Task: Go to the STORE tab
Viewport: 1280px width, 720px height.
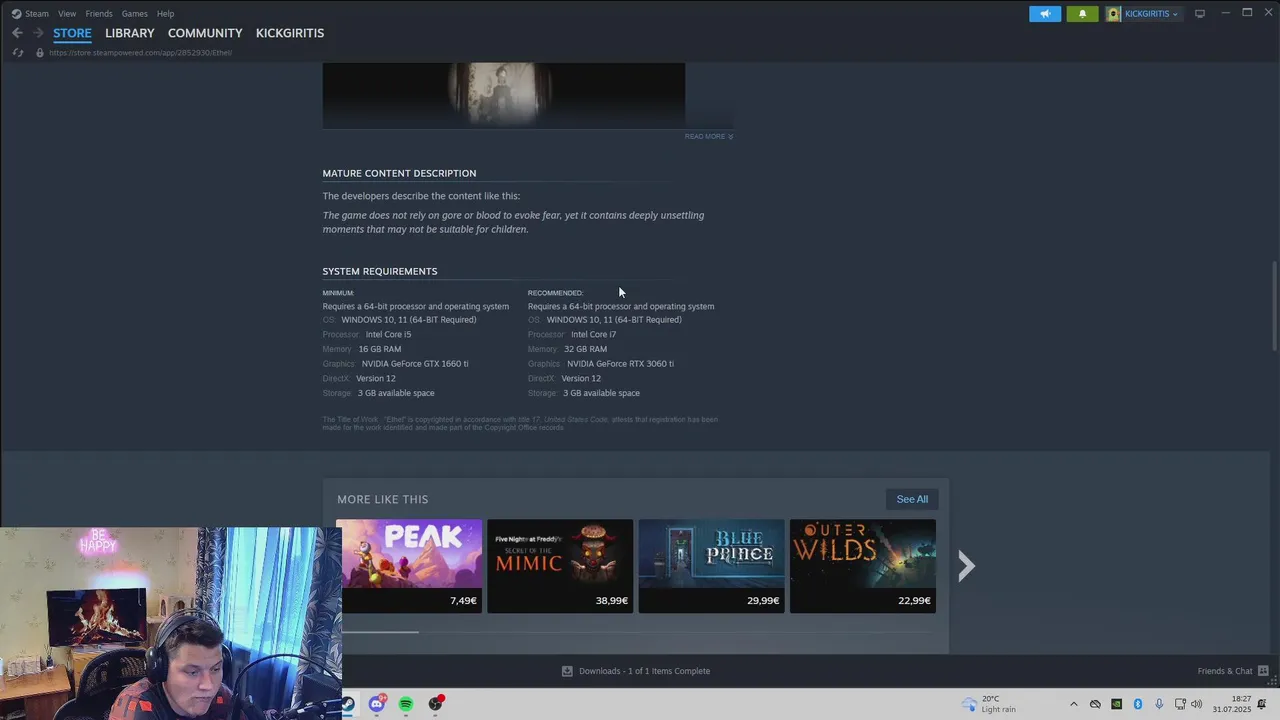Action: click(x=72, y=33)
